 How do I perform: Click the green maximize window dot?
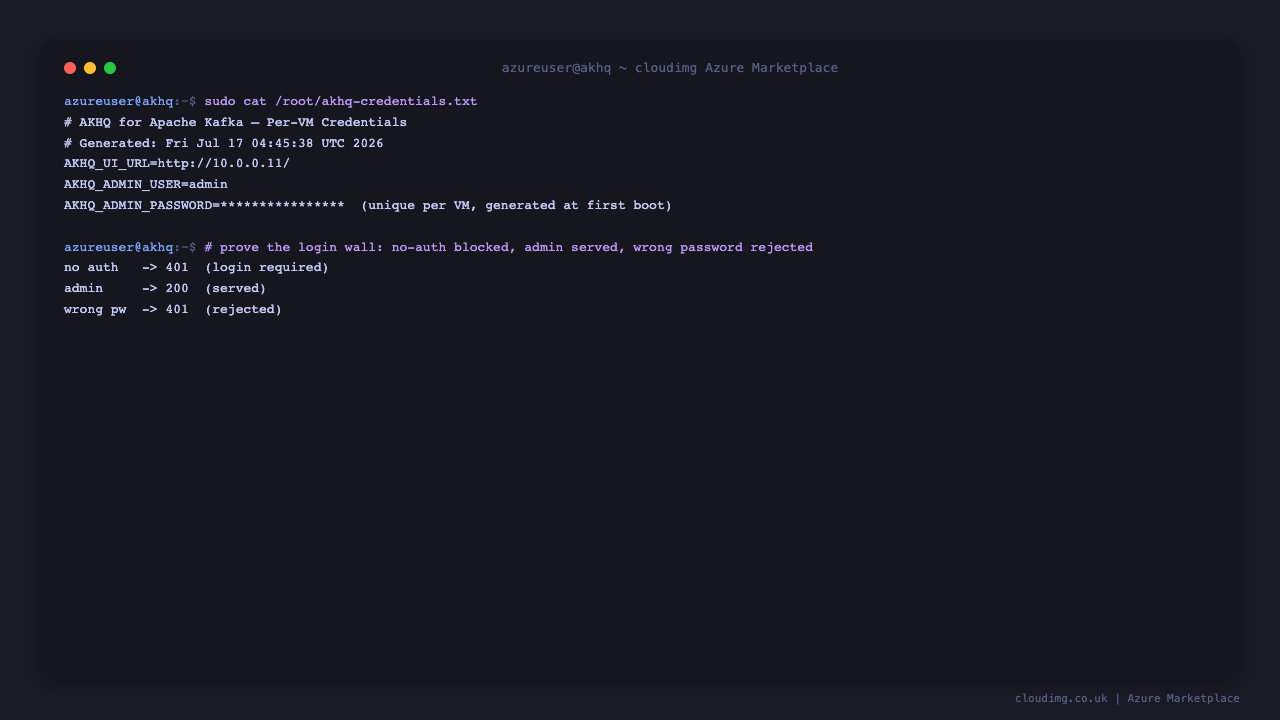point(110,68)
